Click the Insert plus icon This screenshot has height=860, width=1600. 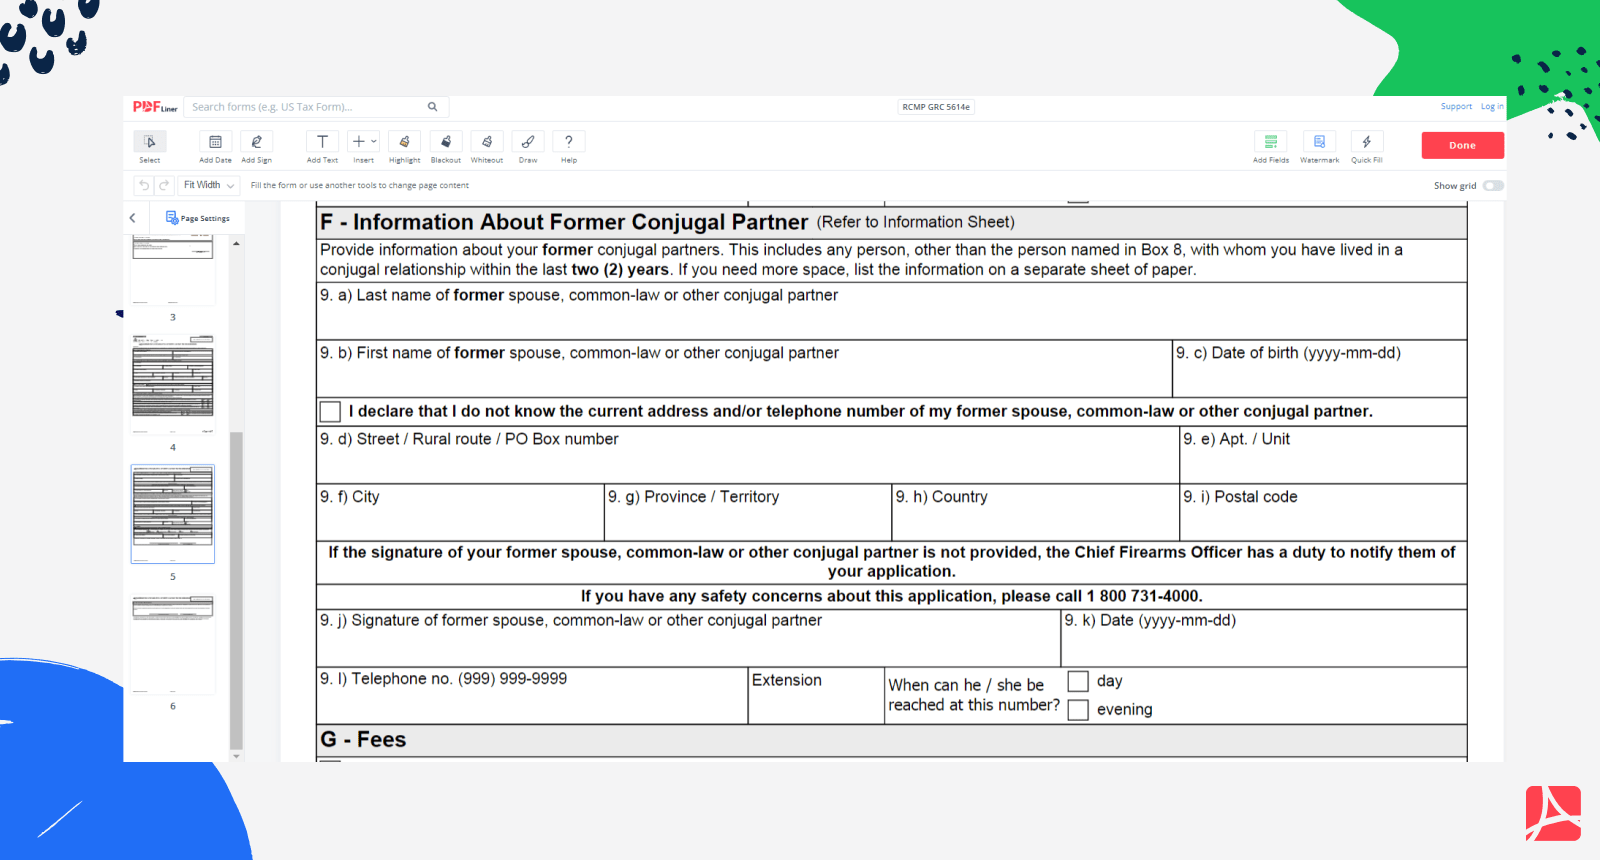[358, 142]
